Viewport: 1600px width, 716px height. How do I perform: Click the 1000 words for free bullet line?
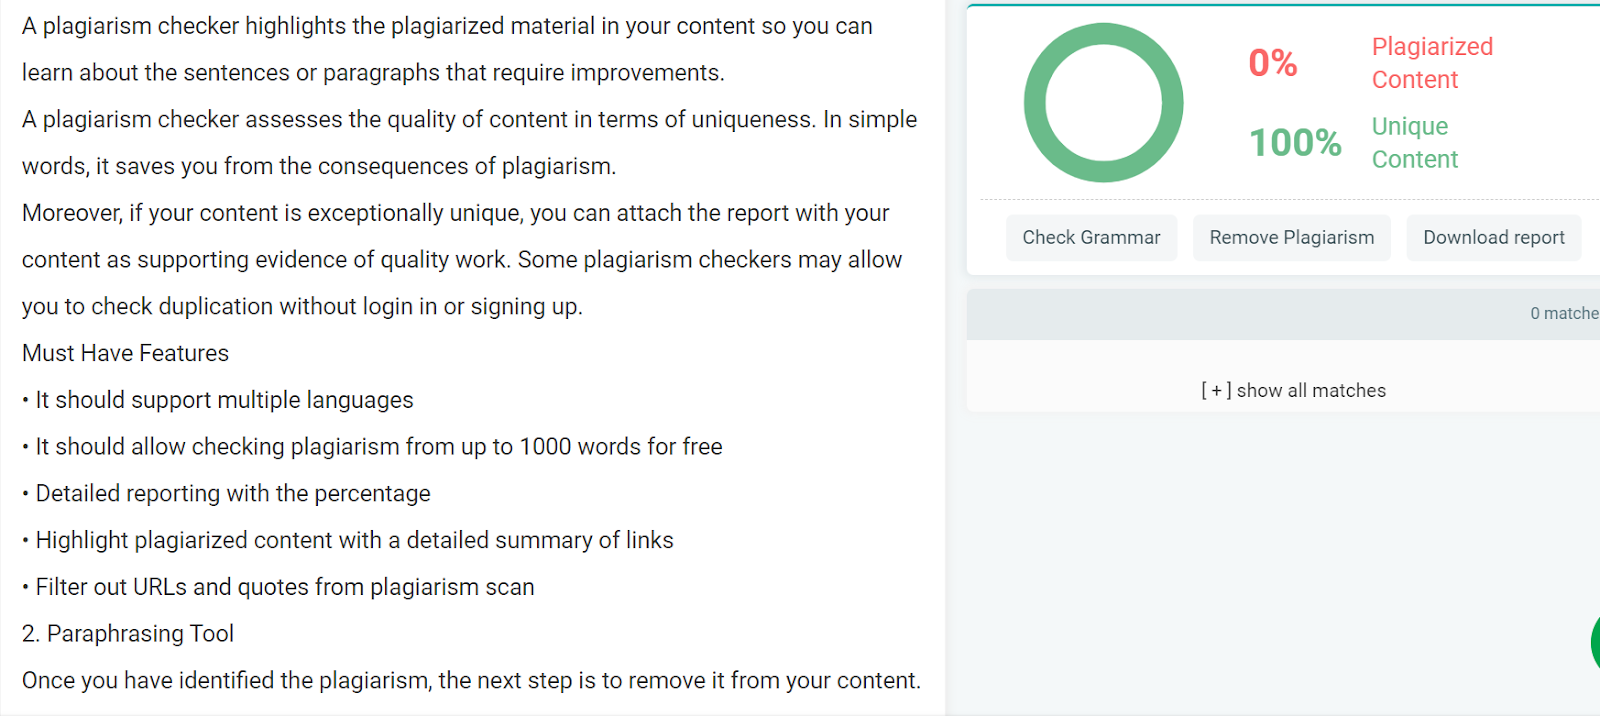[x=372, y=447]
